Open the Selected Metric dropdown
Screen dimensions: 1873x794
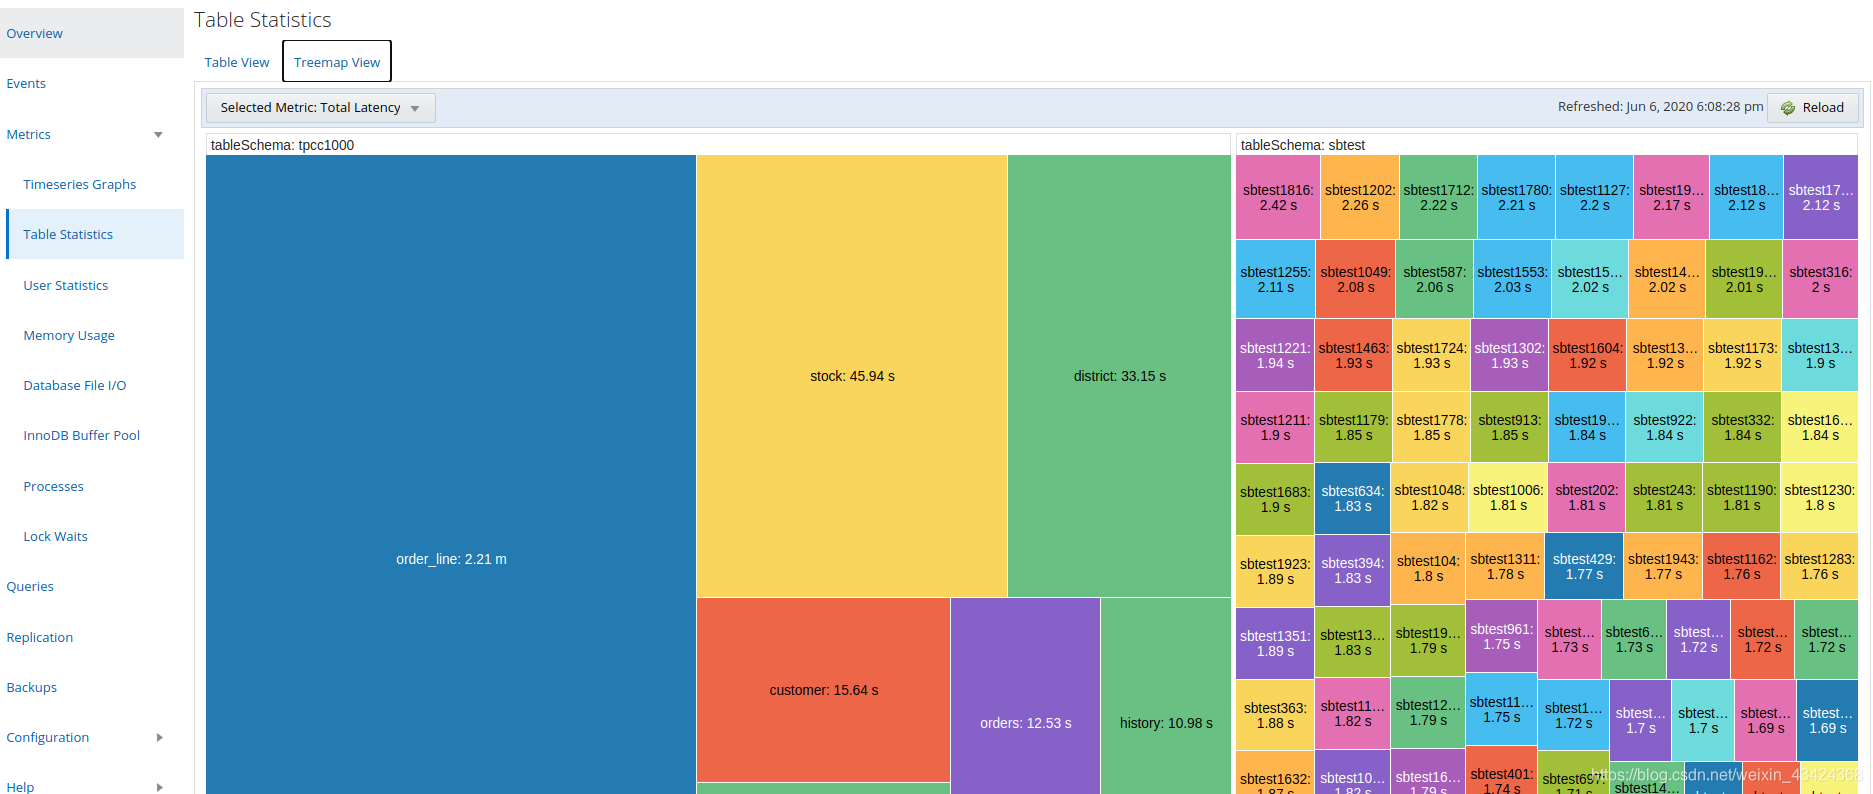coord(320,108)
